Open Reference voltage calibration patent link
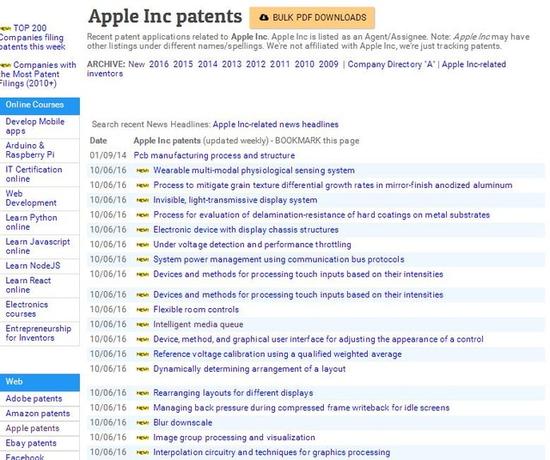The image size is (550, 460). (x=277, y=354)
